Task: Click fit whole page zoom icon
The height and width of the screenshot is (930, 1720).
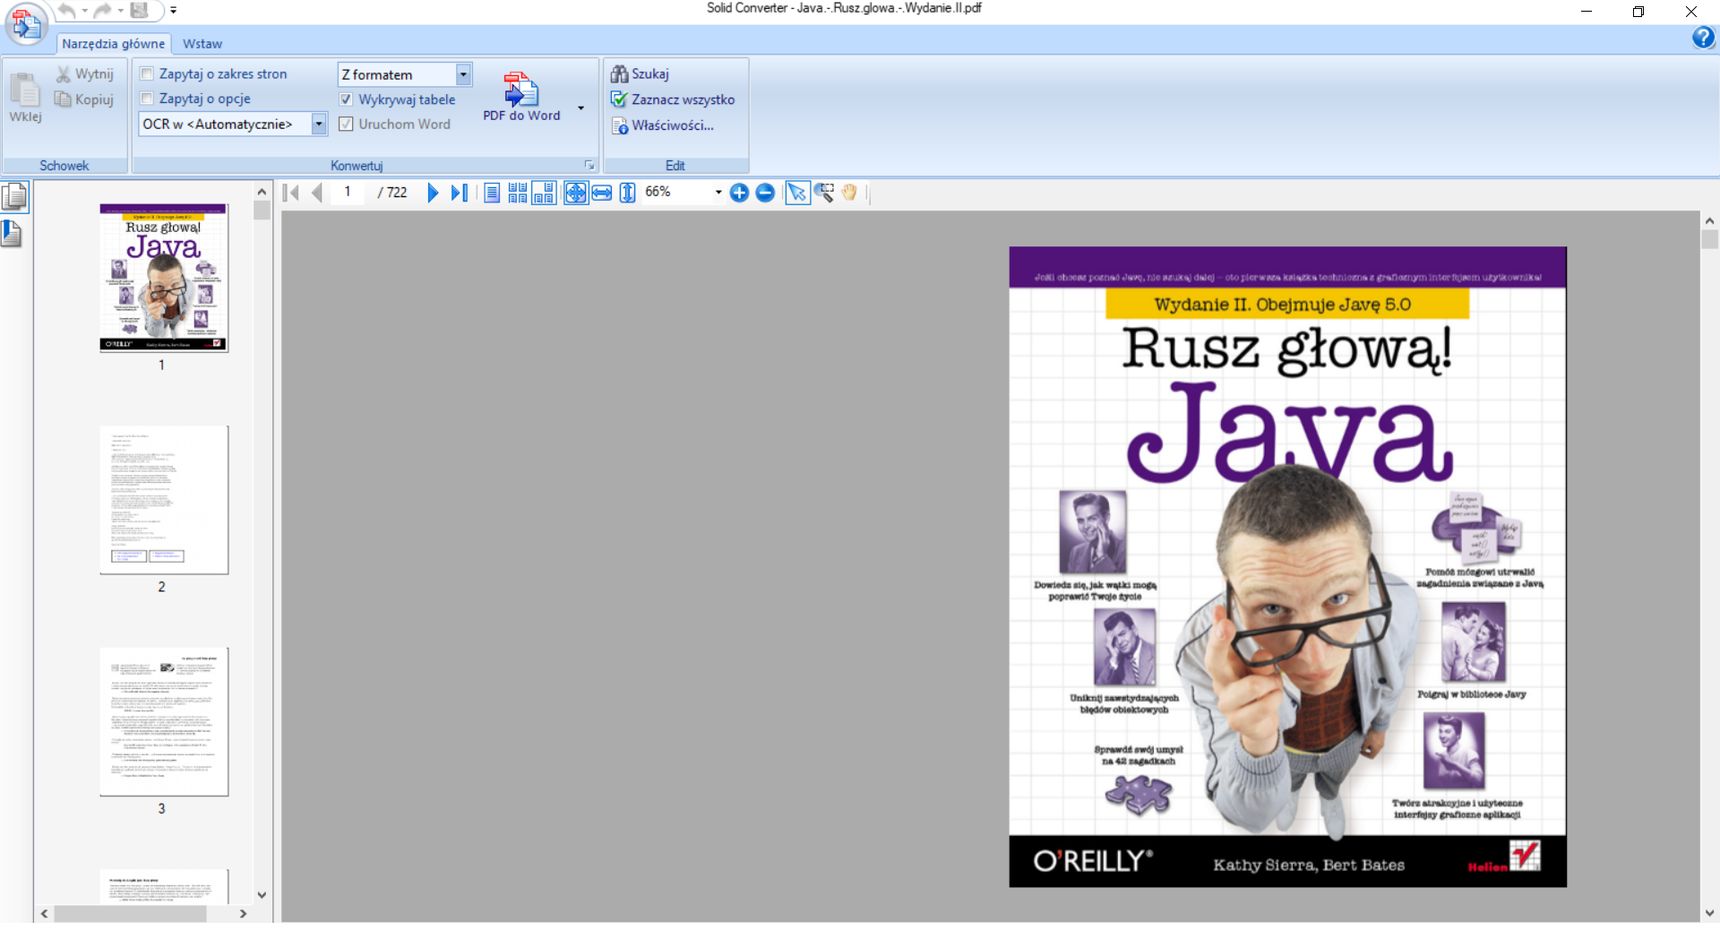Action: 576,193
